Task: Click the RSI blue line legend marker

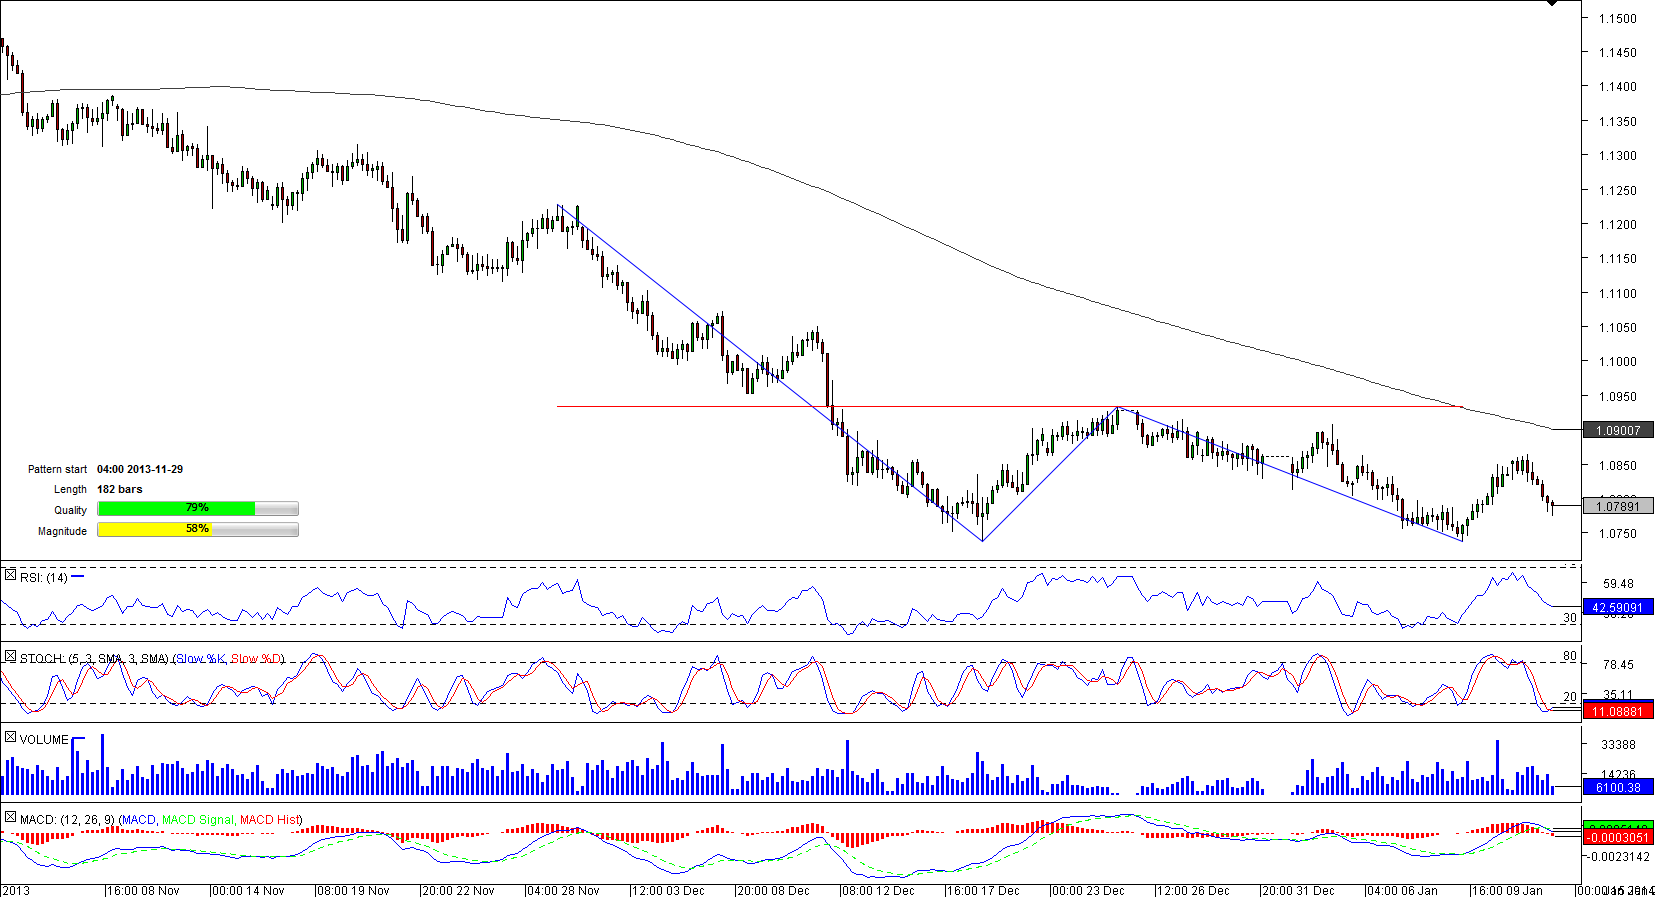Action: (78, 577)
